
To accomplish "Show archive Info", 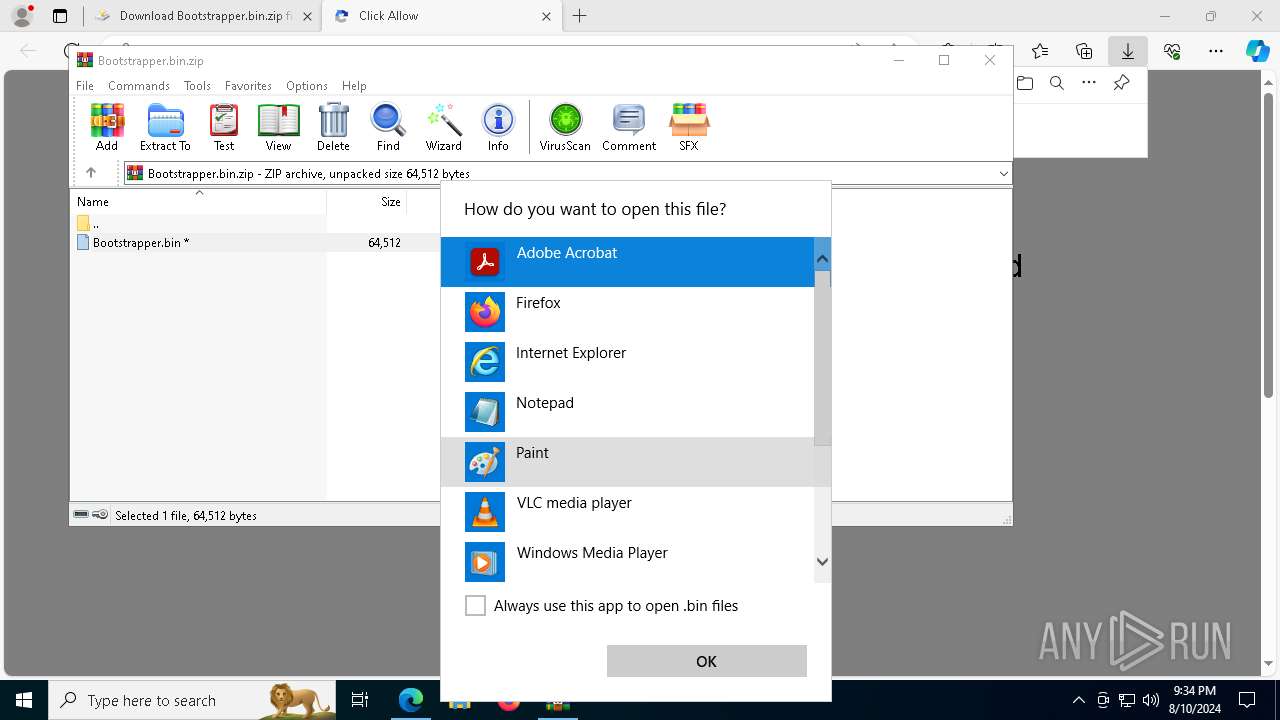I will [498, 127].
